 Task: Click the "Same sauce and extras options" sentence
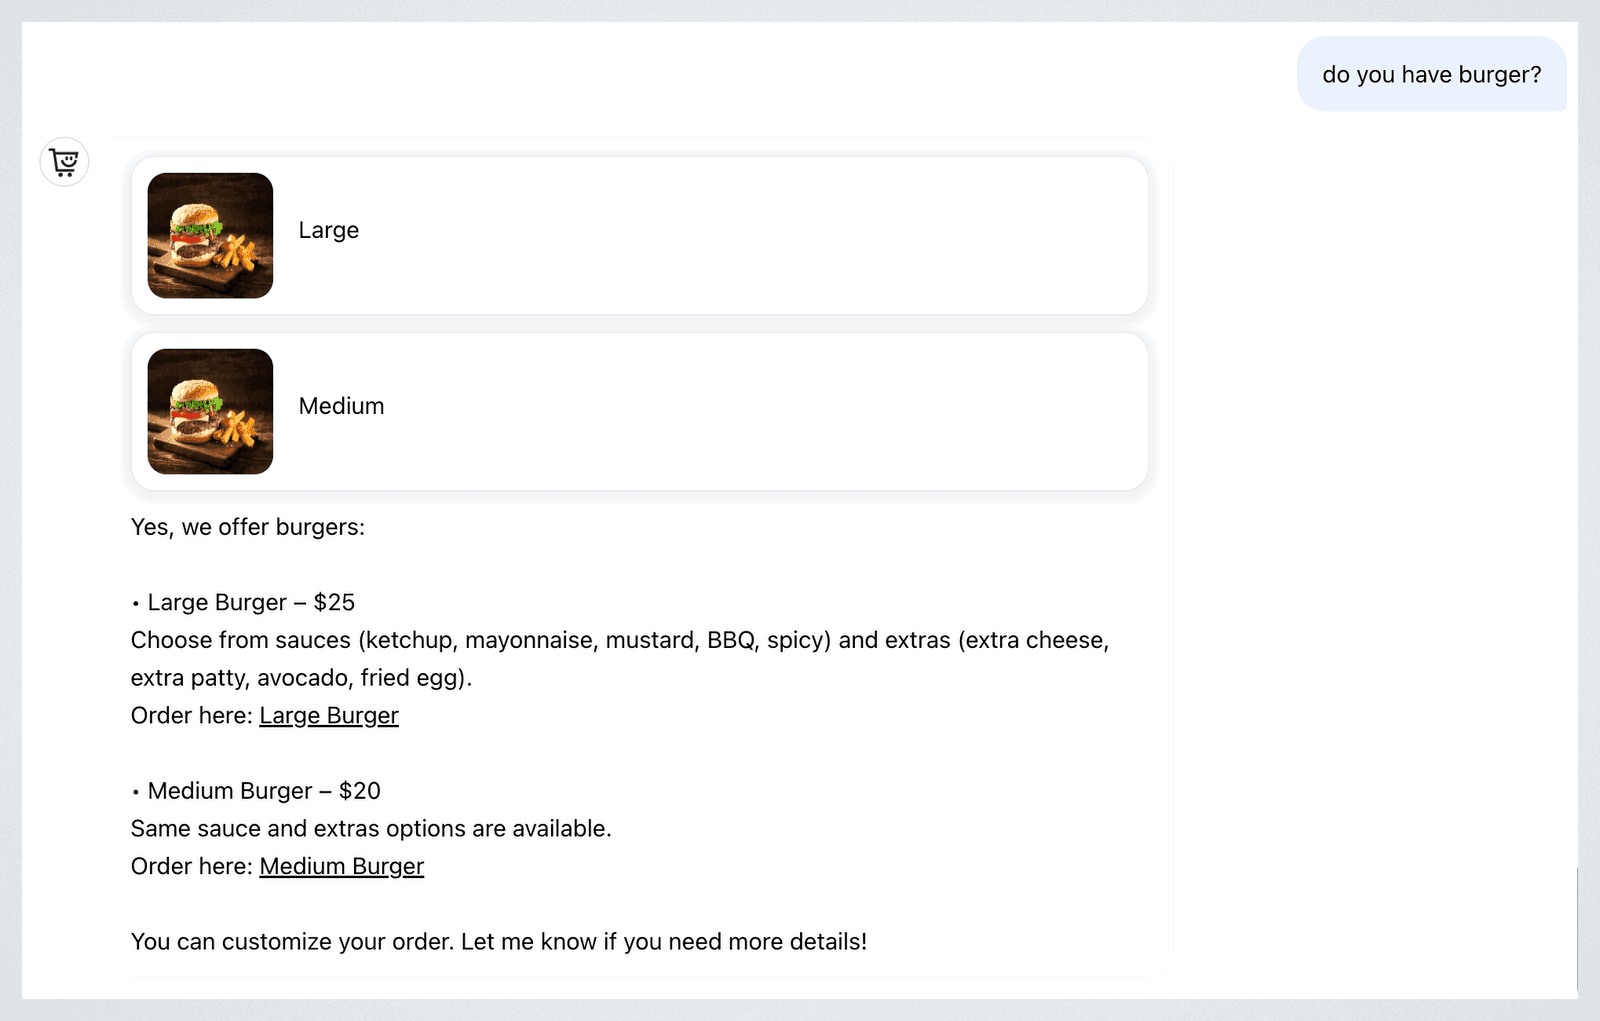point(371,829)
